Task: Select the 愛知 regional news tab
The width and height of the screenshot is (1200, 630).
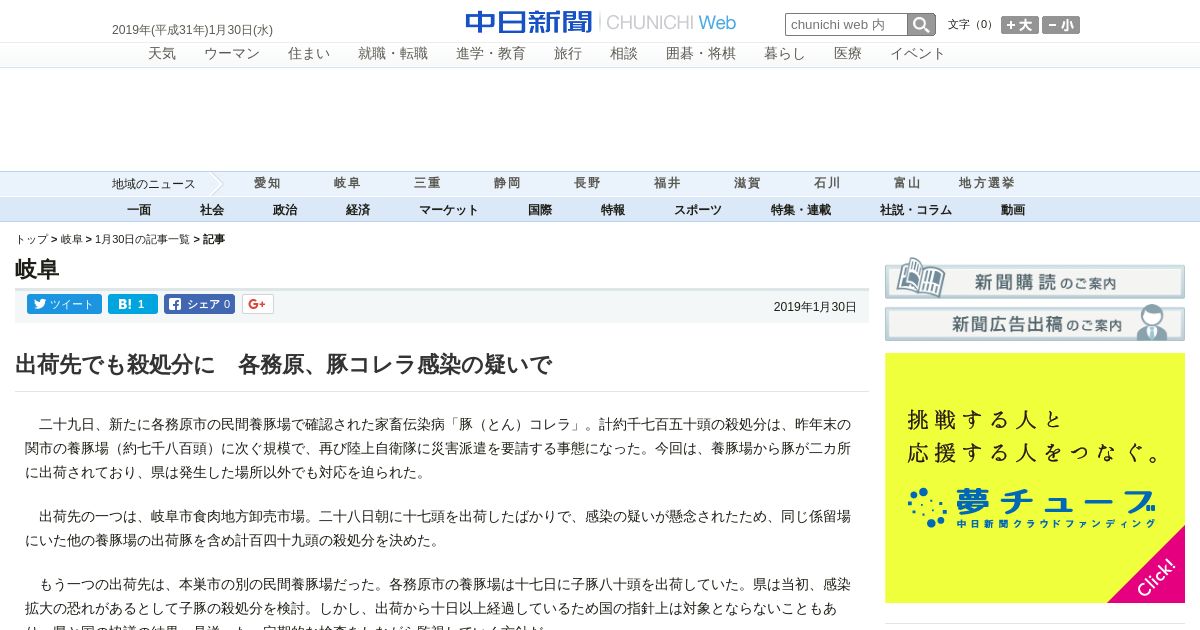Action: (267, 183)
